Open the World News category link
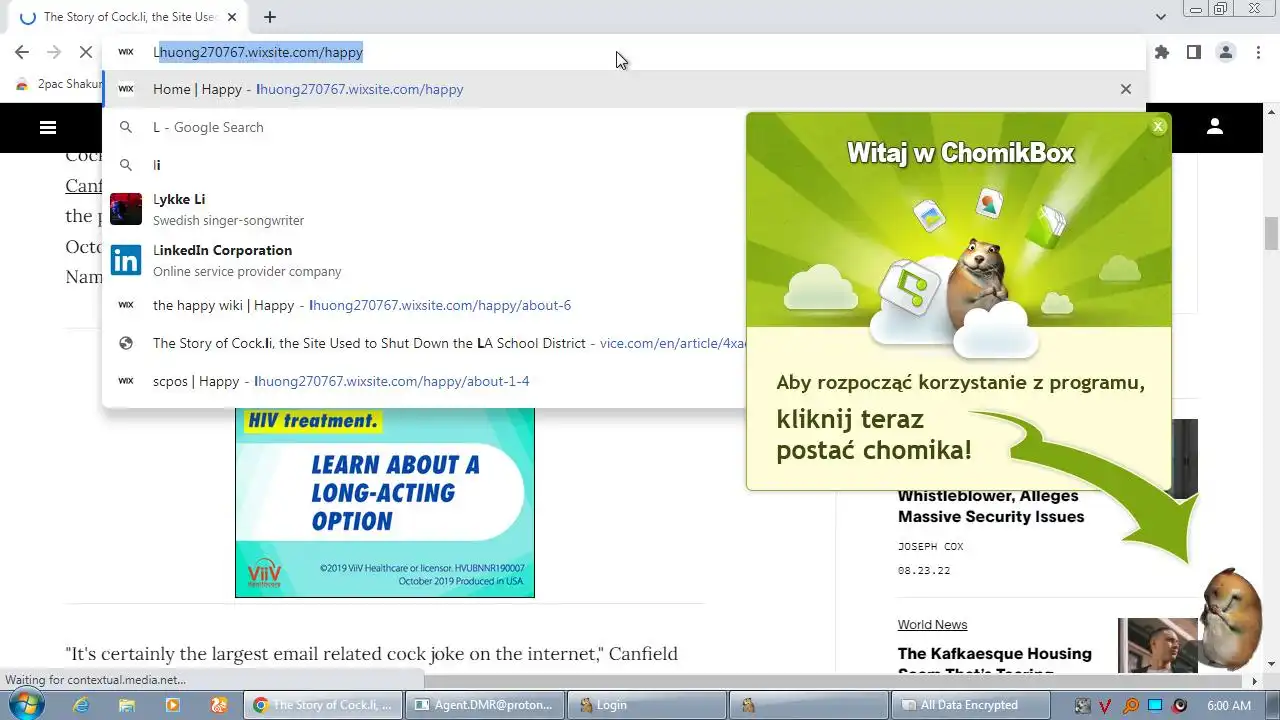This screenshot has width=1280, height=720. pos(932,625)
